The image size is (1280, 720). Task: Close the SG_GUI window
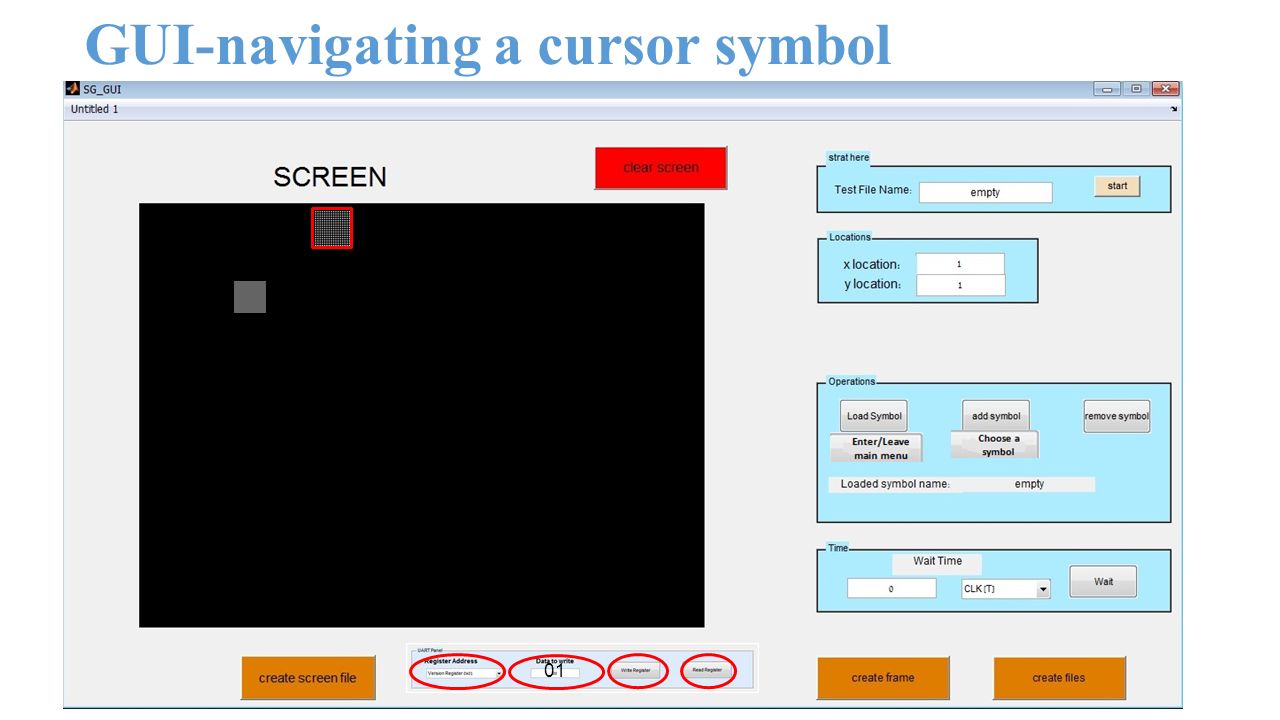click(x=1165, y=89)
